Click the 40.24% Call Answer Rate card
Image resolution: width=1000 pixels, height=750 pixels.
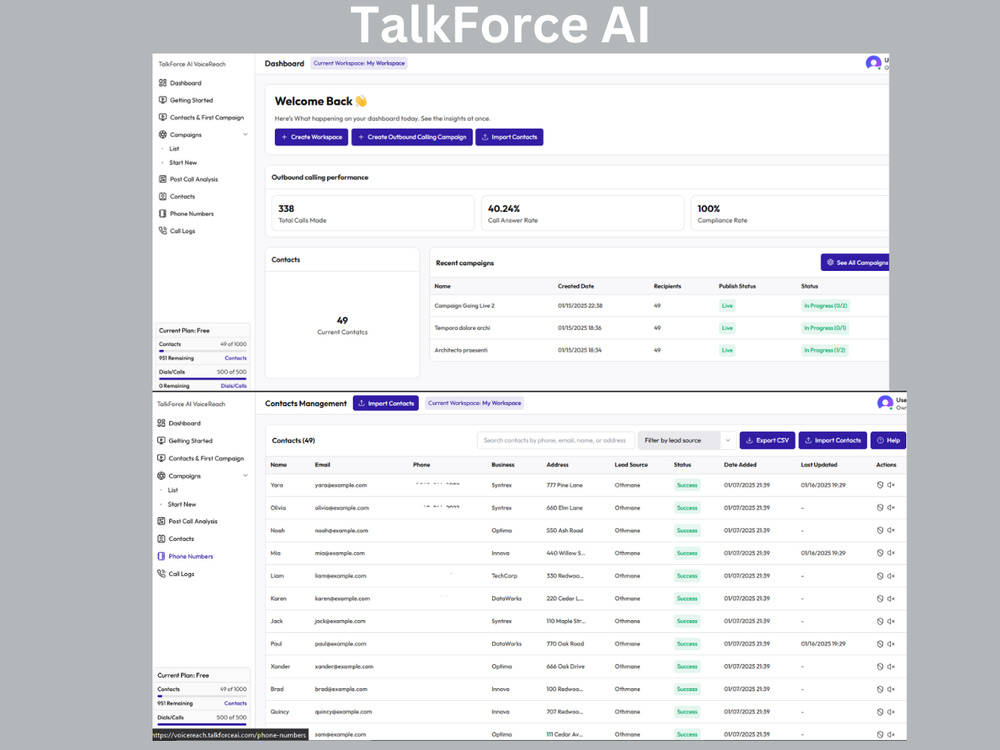pyautogui.click(x=582, y=213)
